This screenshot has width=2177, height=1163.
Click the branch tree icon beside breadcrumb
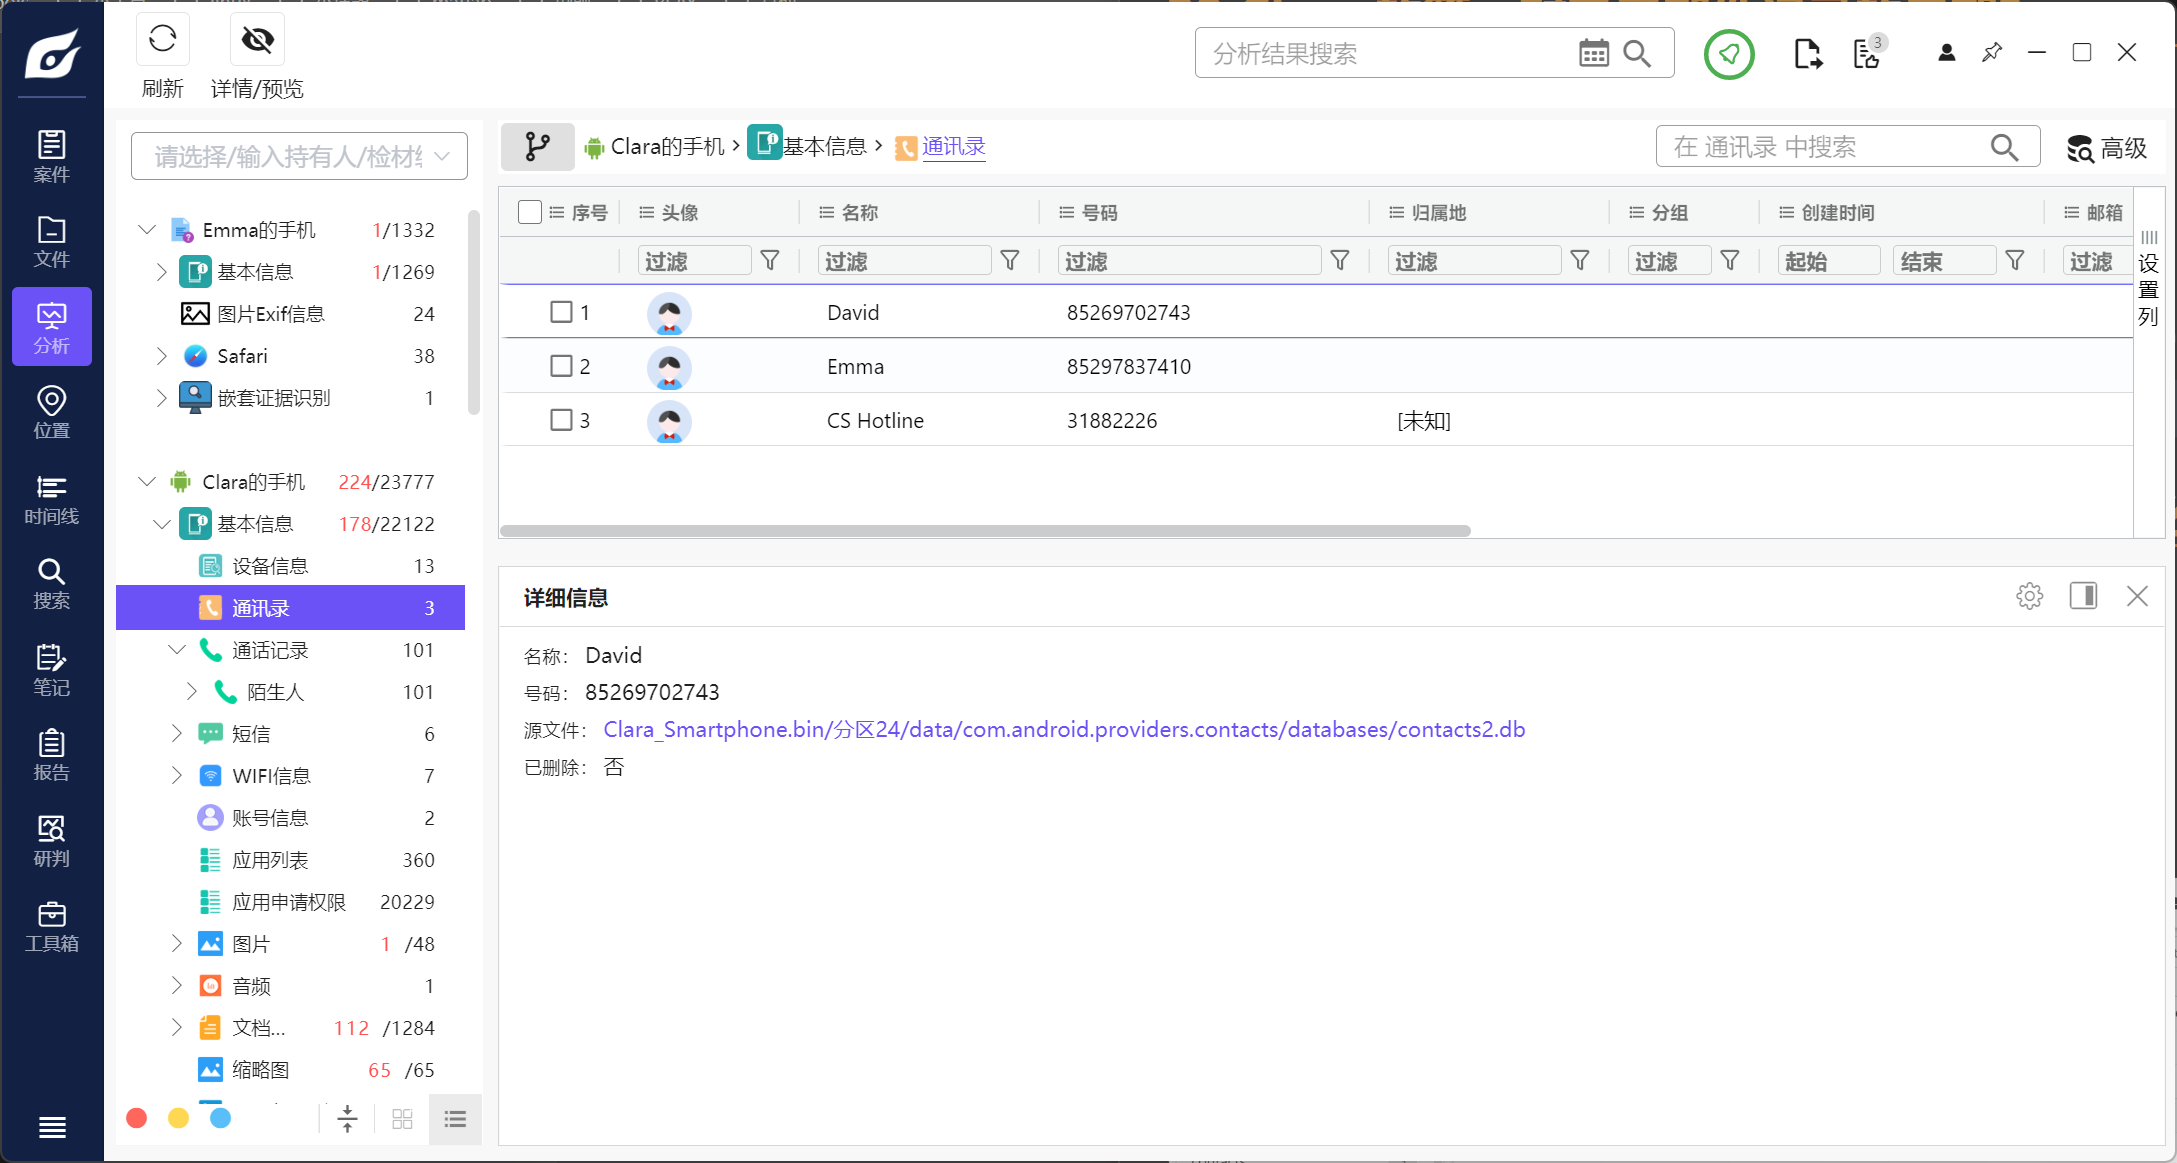click(x=537, y=147)
